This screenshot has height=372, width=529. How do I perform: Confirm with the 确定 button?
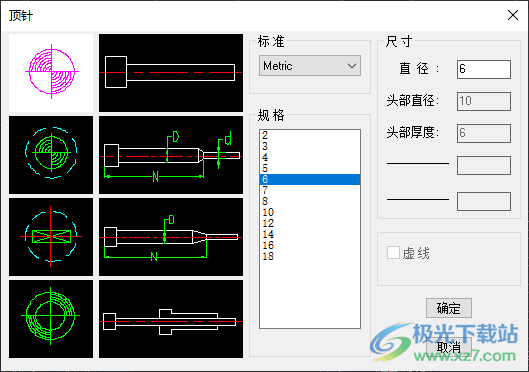[x=449, y=308]
